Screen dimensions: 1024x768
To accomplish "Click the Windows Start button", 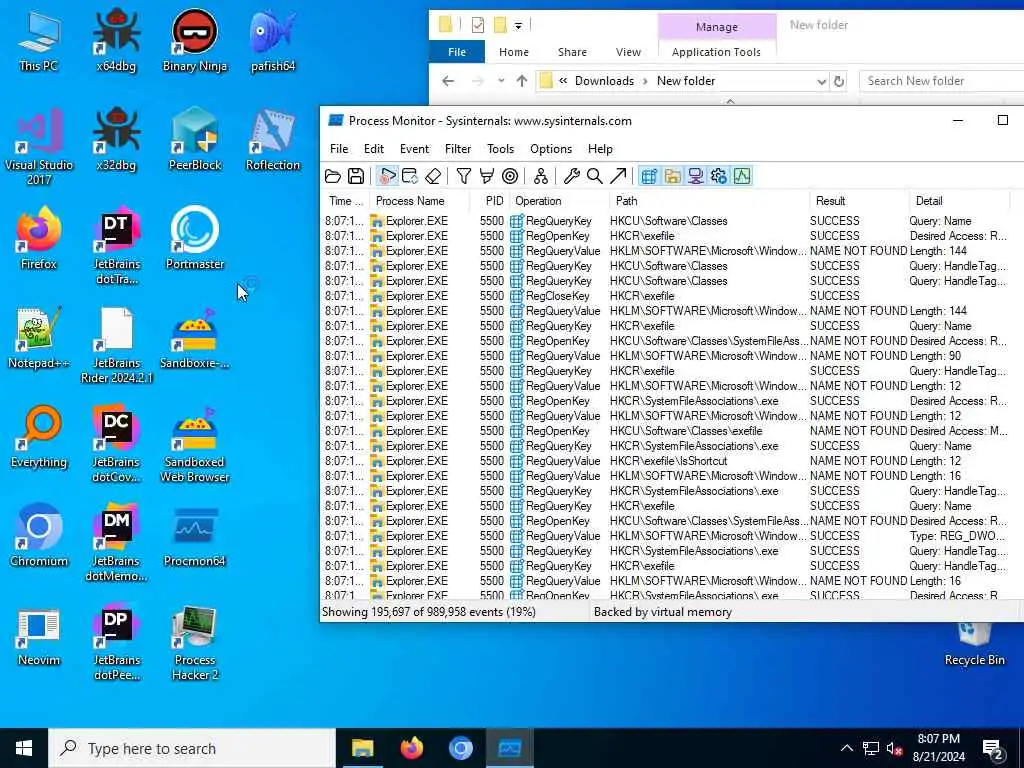I will coord(24,748).
